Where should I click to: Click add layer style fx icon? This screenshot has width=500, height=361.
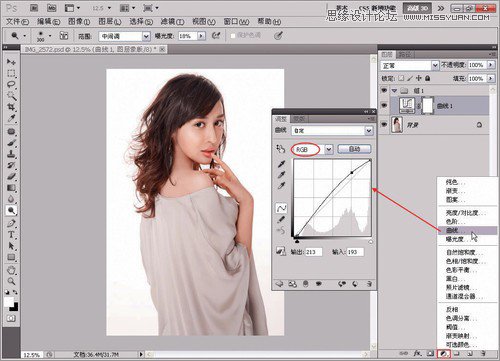click(x=417, y=353)
